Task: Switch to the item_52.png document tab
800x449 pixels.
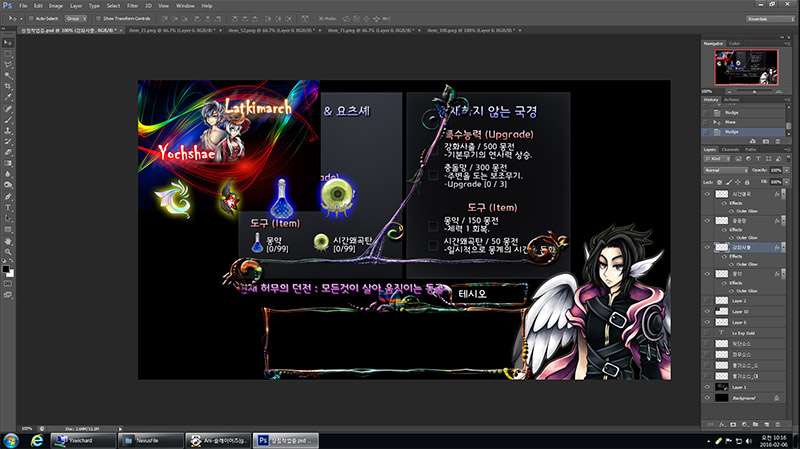Action: [271, 31]
